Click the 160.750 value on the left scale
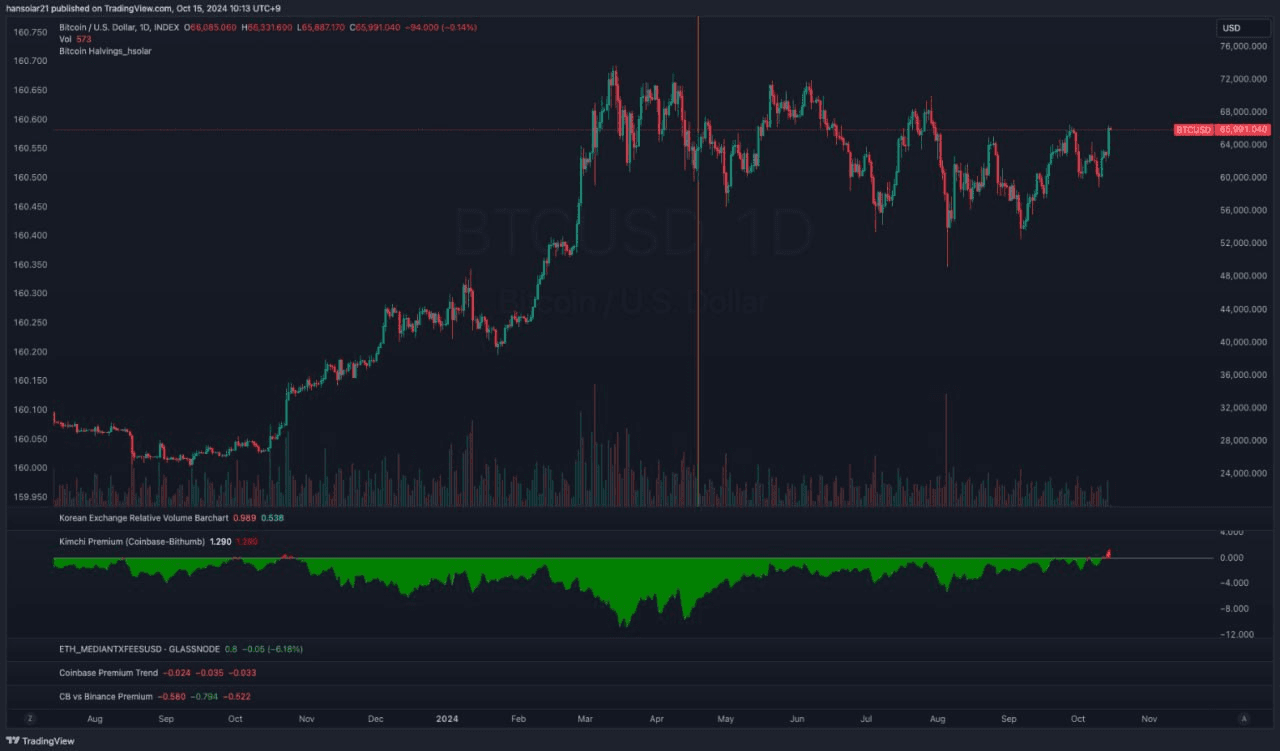 click(x=30, y=32)
